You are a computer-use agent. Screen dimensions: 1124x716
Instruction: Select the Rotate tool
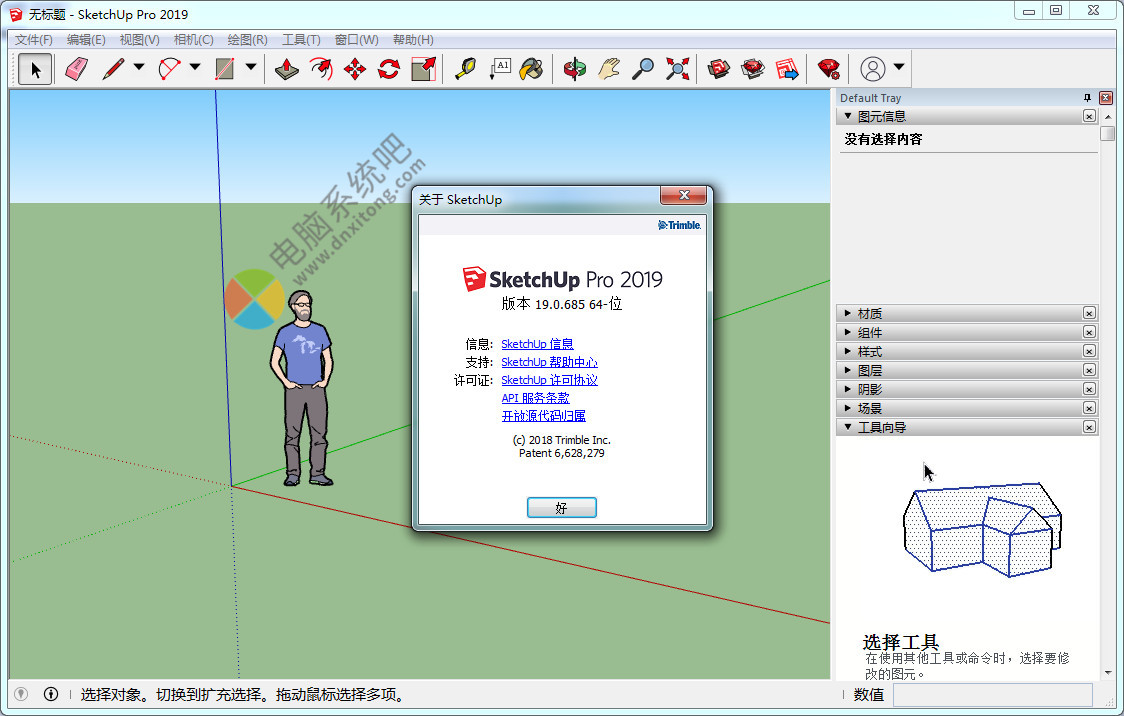tap(389, 69)
